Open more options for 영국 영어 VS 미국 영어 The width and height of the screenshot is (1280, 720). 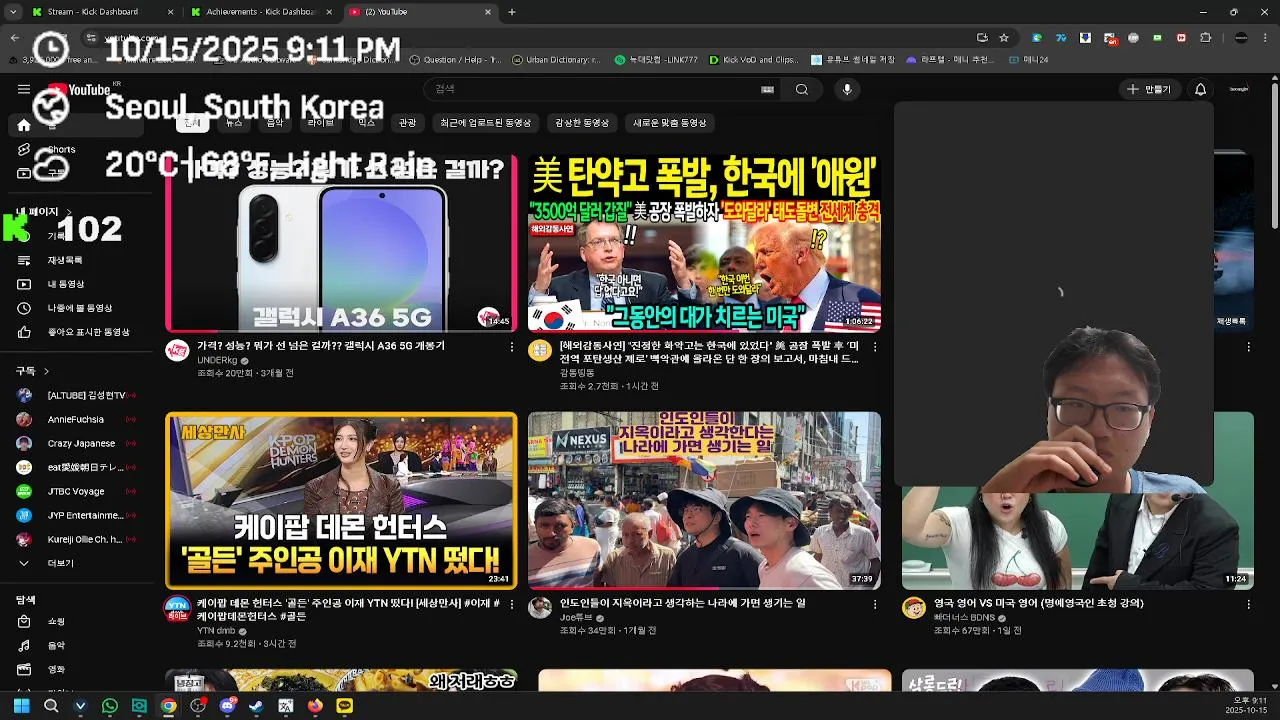point(1248,604)
